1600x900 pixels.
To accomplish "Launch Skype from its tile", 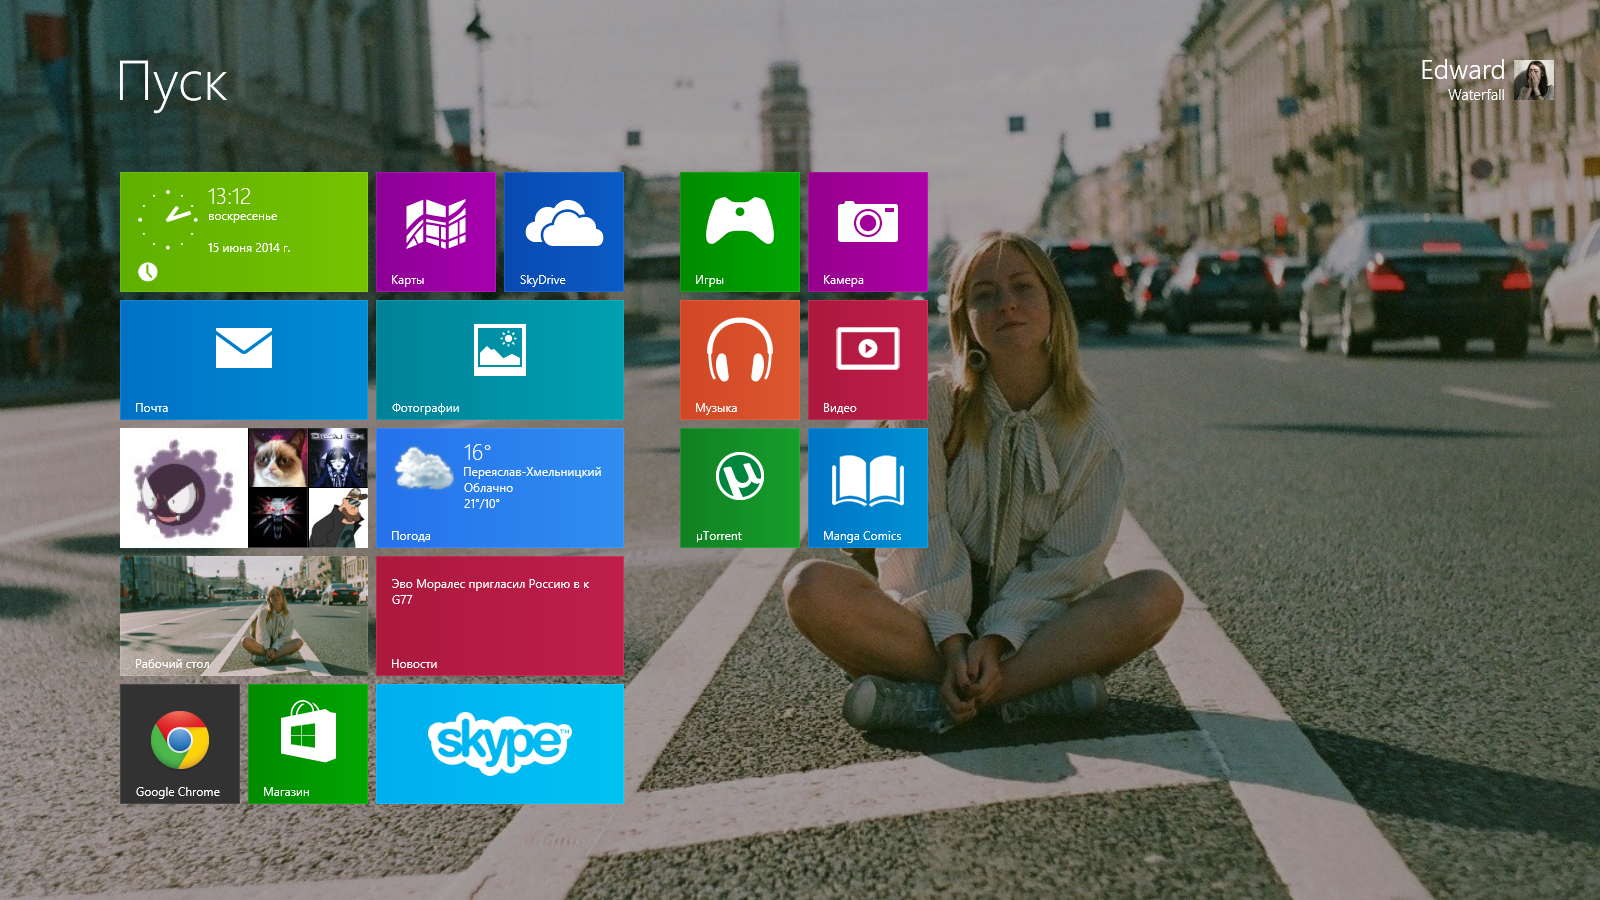I will [x=499, y=744].
